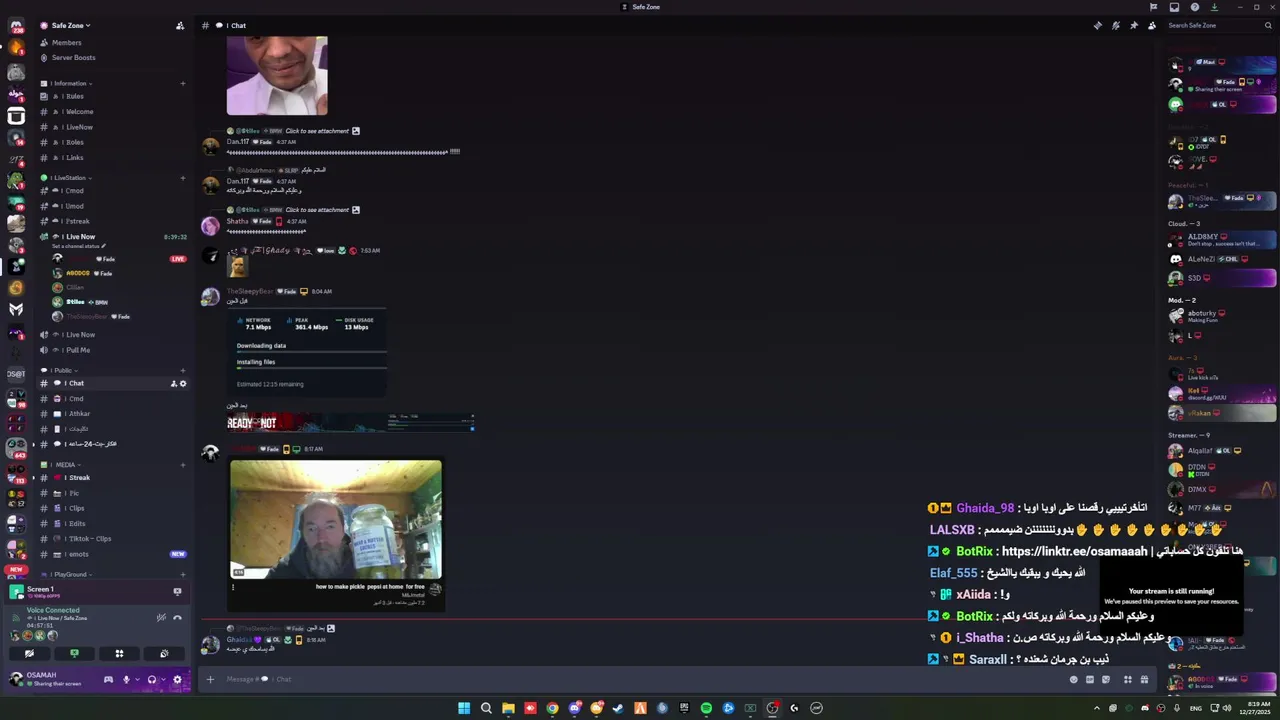The image size is (1280, 720).
Task: Open game controller icon in user panel
Action: tap(108, 679)
